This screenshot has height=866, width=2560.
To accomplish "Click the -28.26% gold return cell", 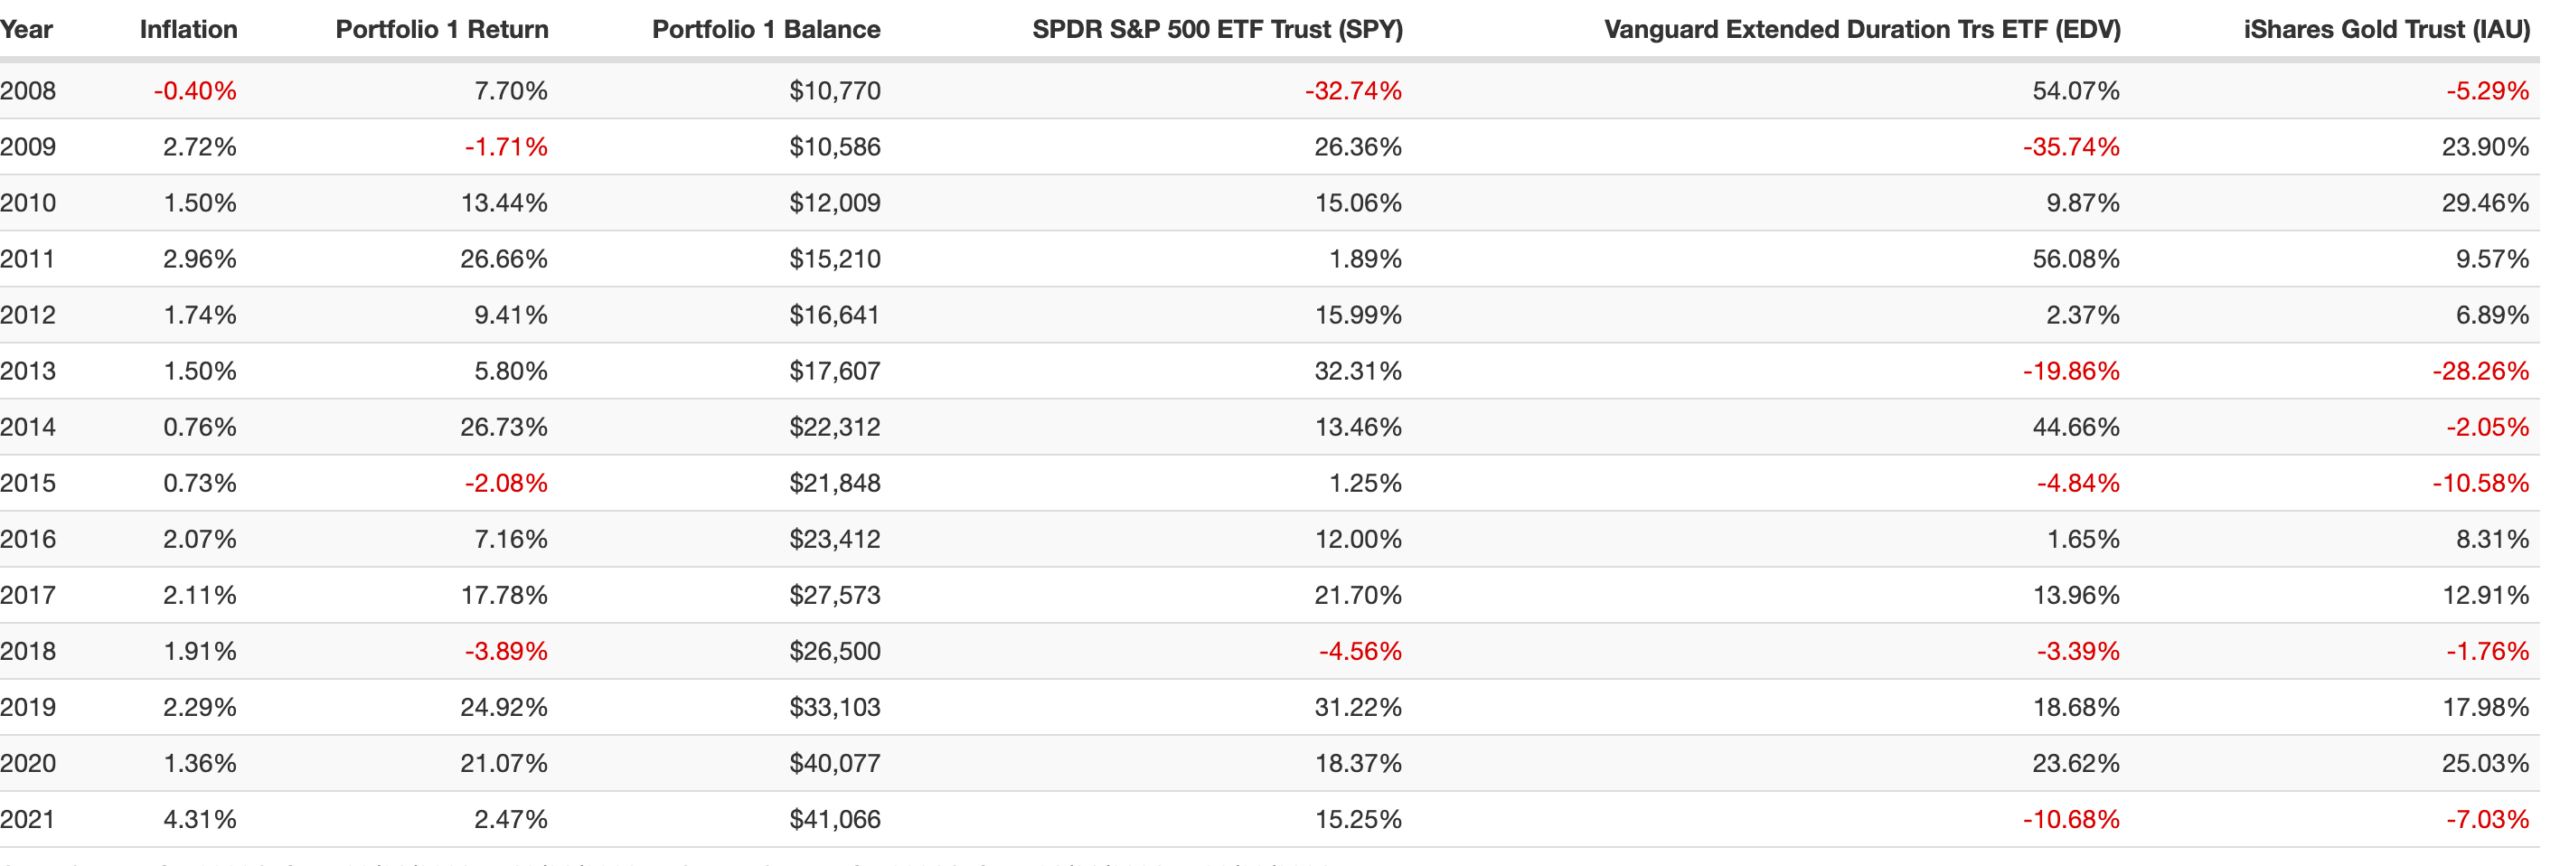I will pos(2480,371).
